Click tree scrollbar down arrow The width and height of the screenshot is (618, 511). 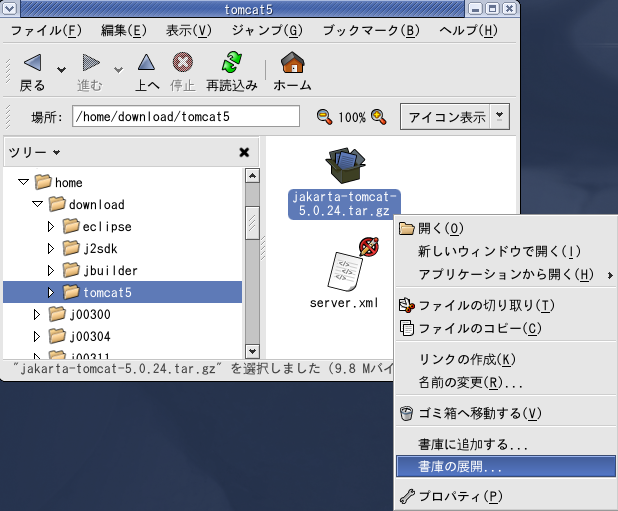coord(252,351)
